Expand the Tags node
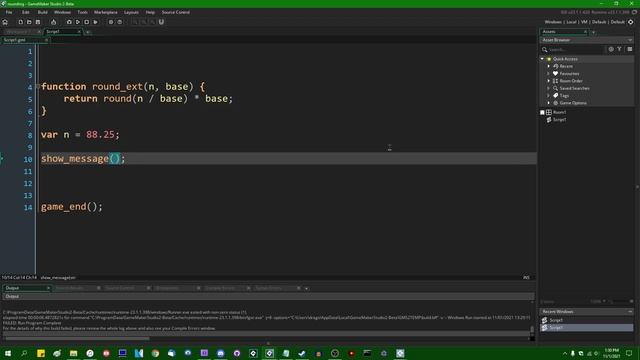The height and width of the screenshot is (360, 640). coord(549,96)
